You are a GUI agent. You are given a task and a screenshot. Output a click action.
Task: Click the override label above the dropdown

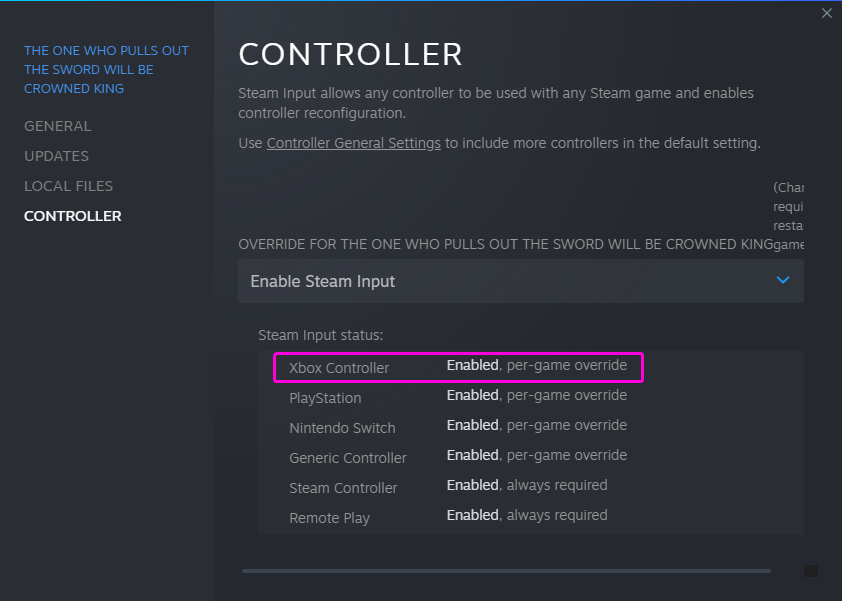[505, 245]
